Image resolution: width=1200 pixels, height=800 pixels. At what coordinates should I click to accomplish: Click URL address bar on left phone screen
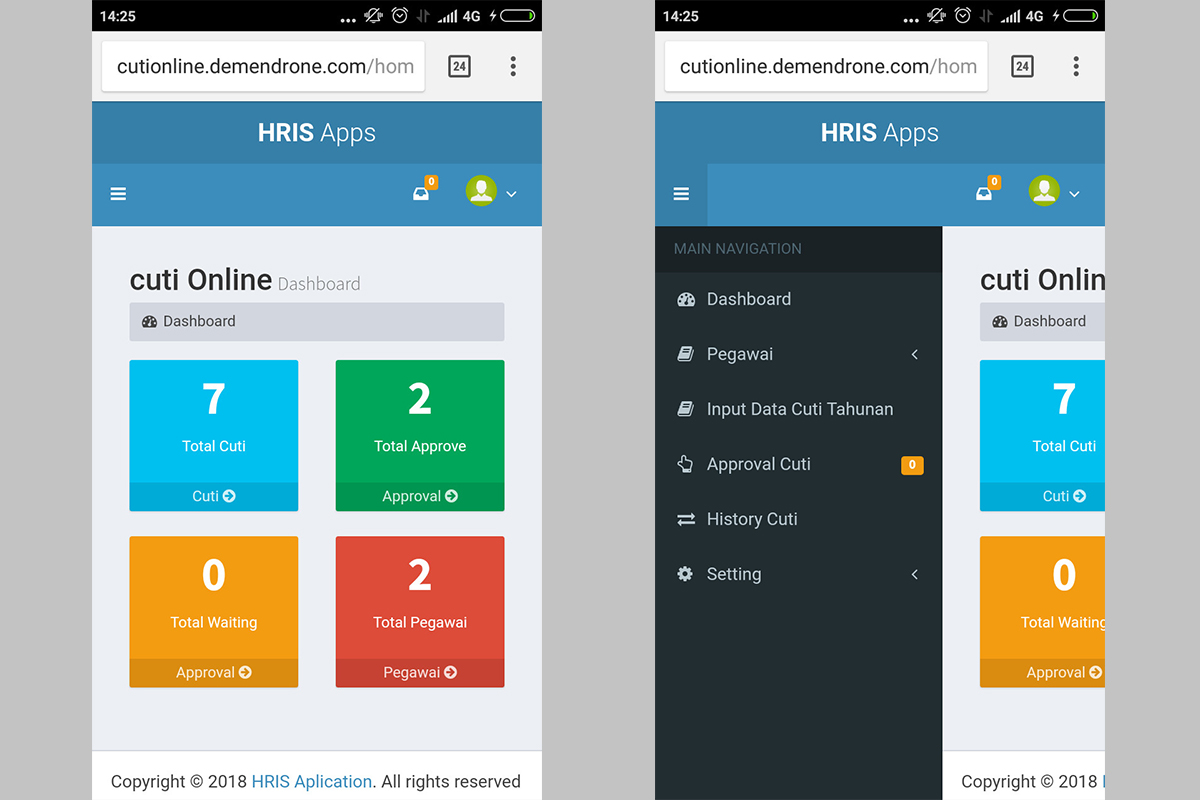coord(264,67)
